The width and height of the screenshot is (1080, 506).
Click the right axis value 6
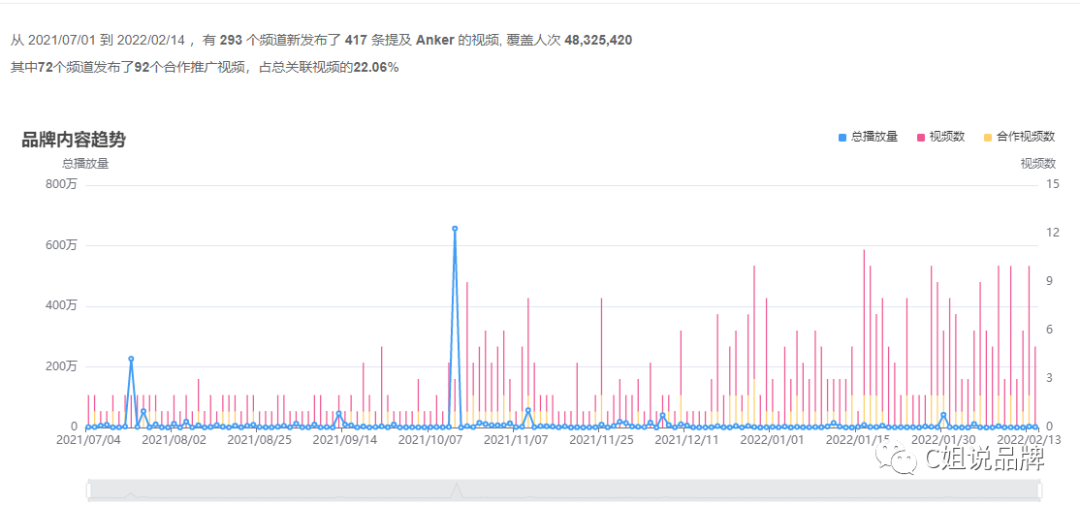1049,330
